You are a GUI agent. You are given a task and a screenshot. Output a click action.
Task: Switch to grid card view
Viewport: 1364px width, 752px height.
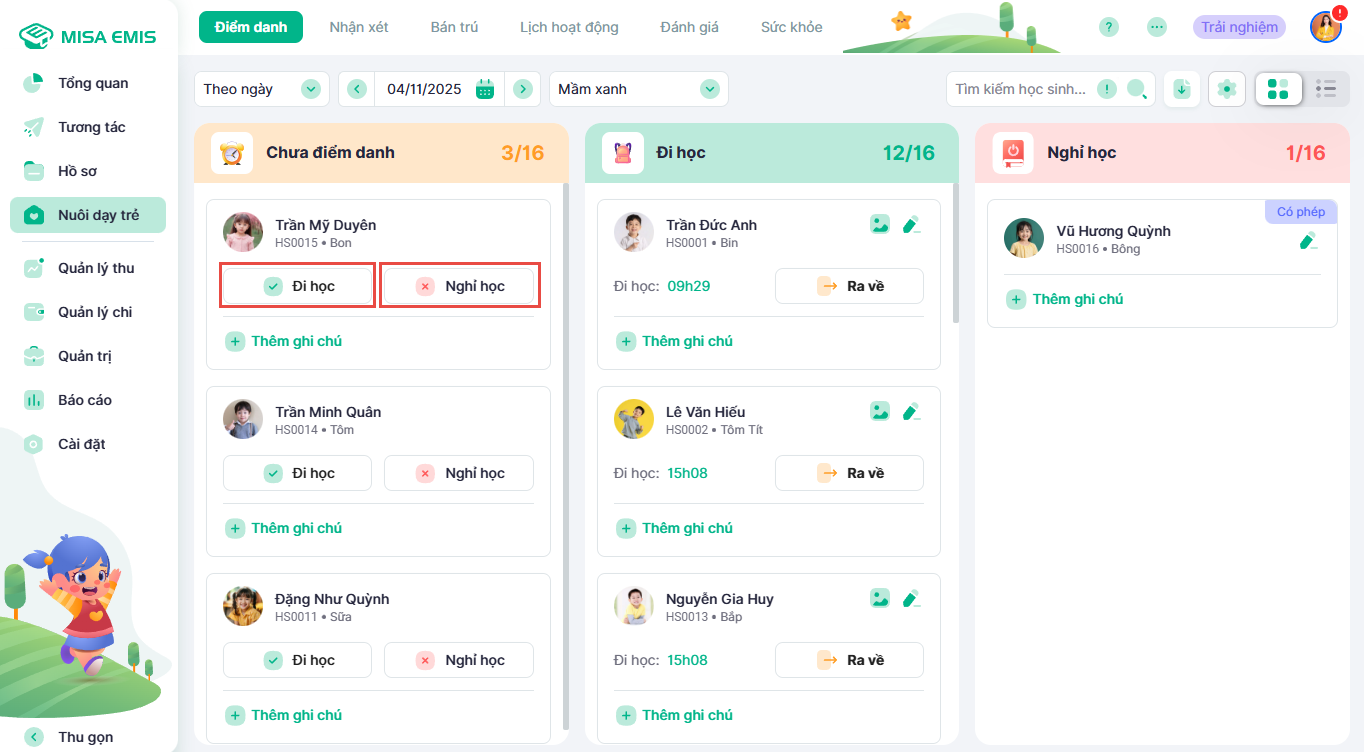click(1278, 89)
